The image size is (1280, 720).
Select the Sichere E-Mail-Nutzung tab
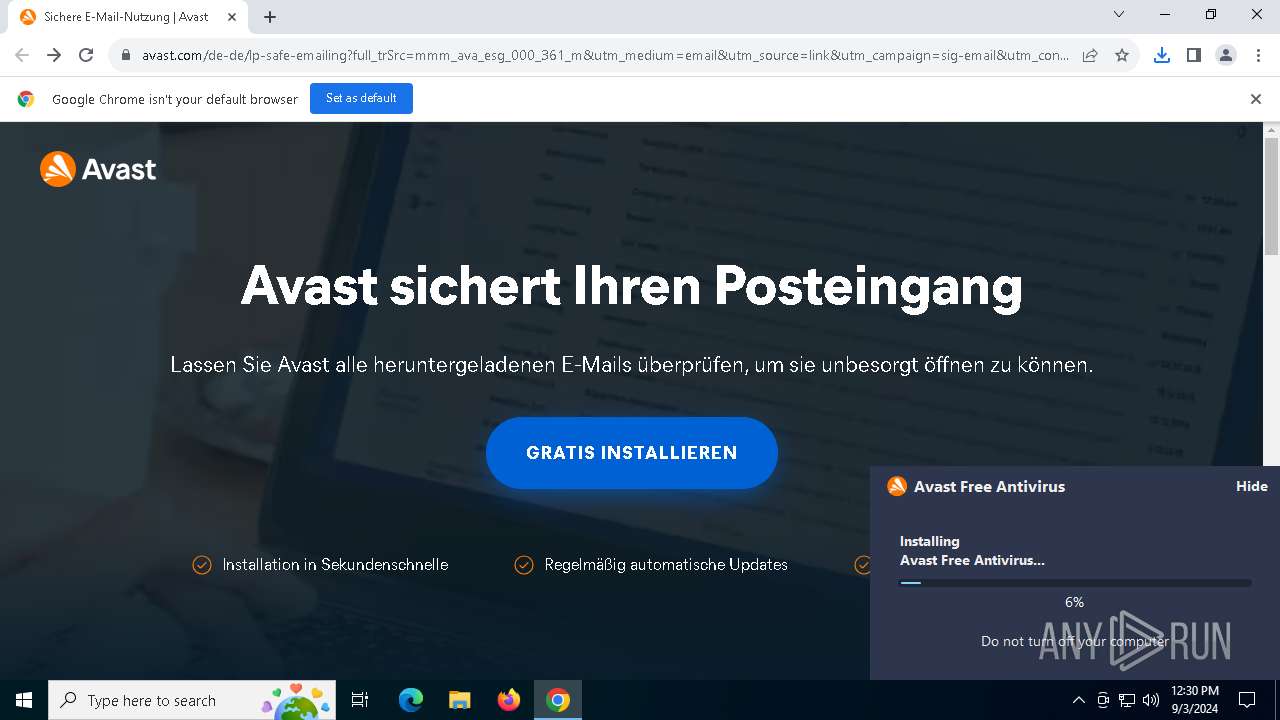[x=126, y=17]
